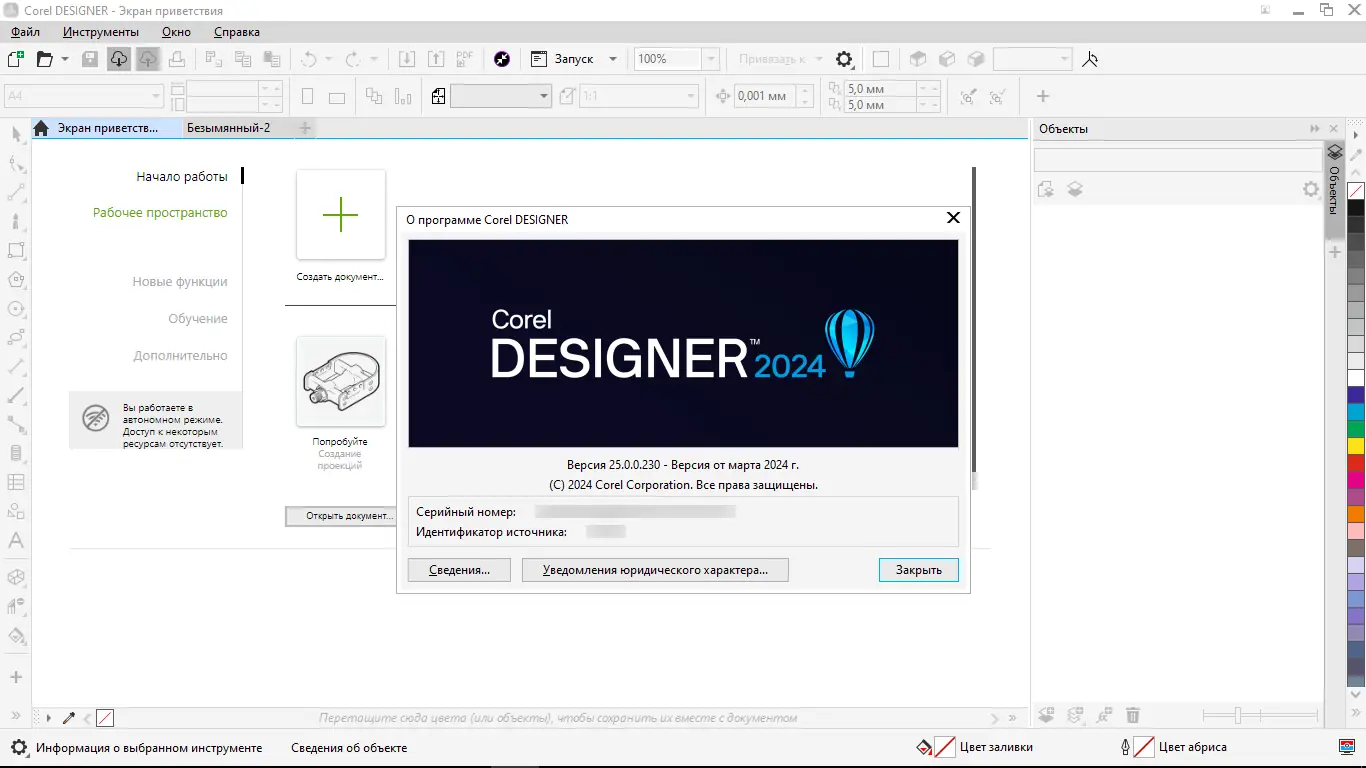Image resolution: width=1366 pixels, height=768 pixels.
Task: Click the New document icon in toolbar
Action: (x=16, y=59)
